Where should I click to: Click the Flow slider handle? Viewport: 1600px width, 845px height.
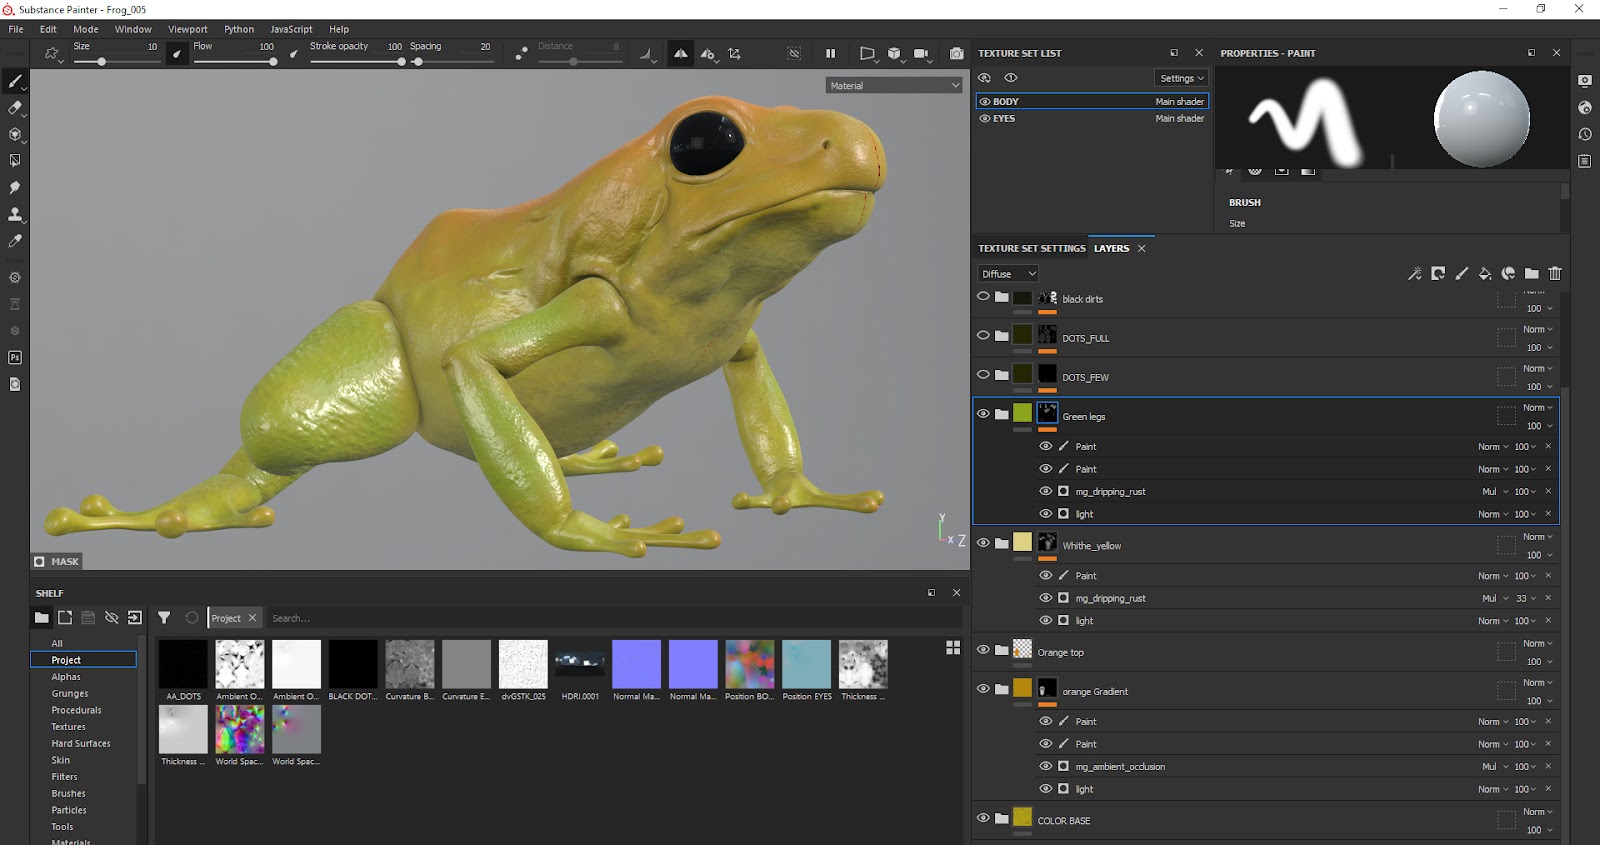(273, 62)
